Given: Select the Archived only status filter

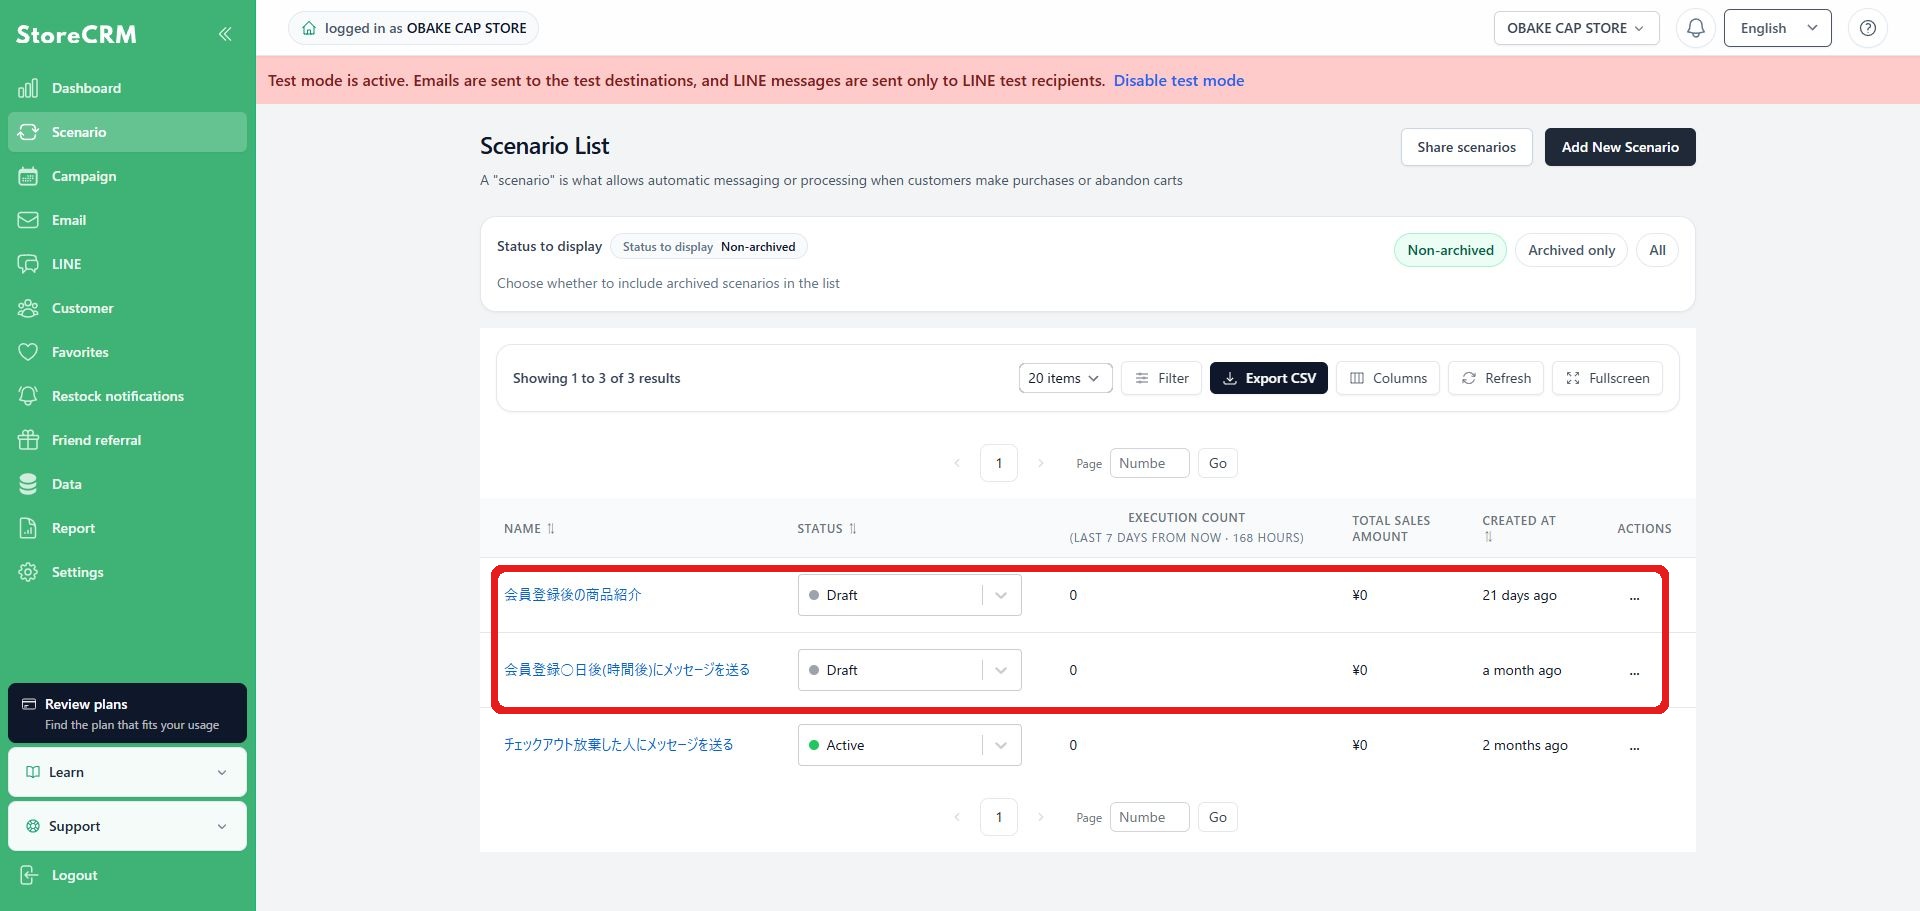Looking at the screenshot, I should 1571,250.
